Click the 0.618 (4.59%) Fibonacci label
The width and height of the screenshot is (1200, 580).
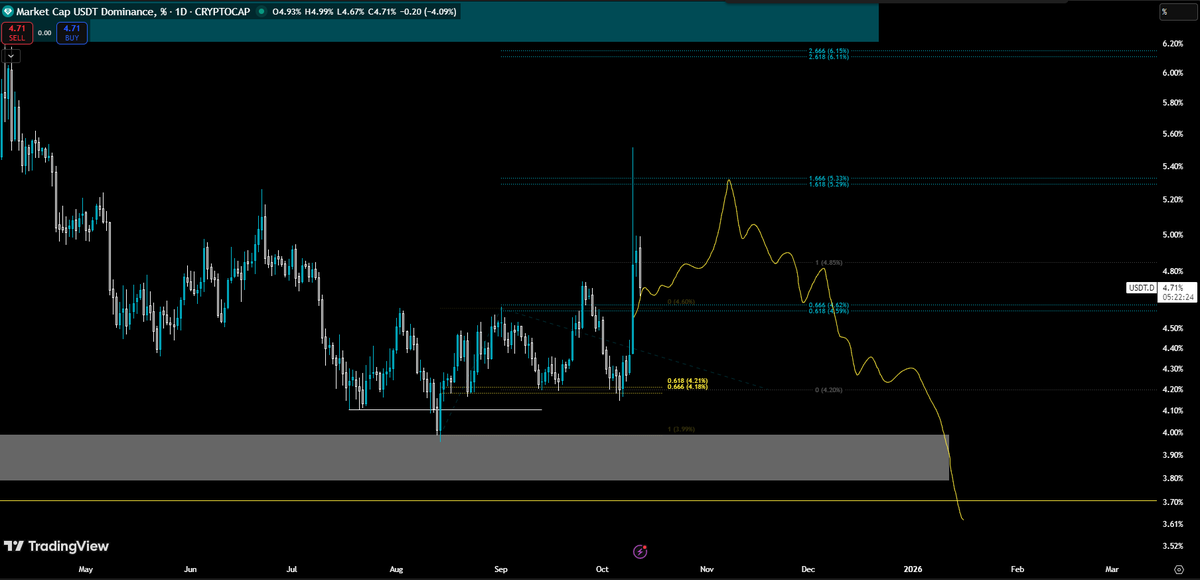coord(829,311)
